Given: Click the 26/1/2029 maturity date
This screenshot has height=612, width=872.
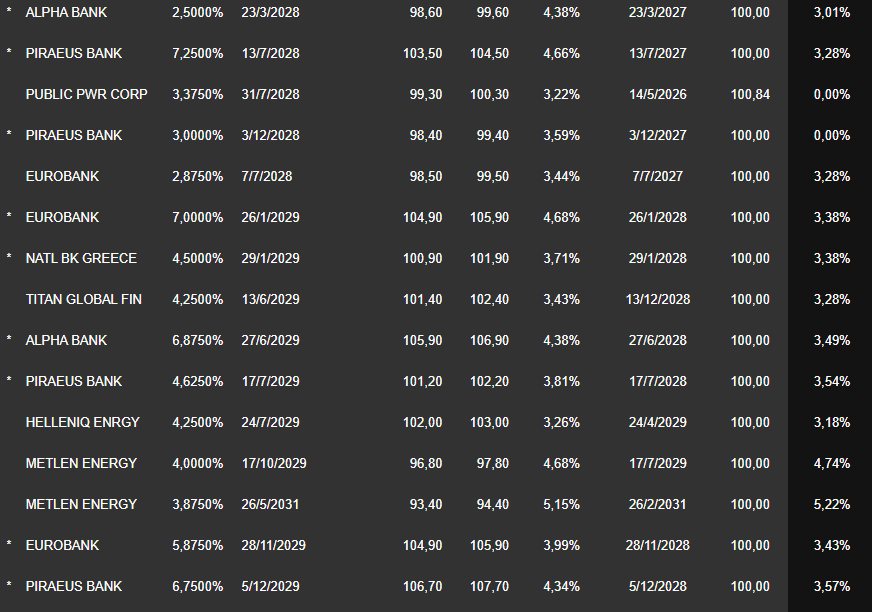Looking at the screenshot, I should (270, 218).
